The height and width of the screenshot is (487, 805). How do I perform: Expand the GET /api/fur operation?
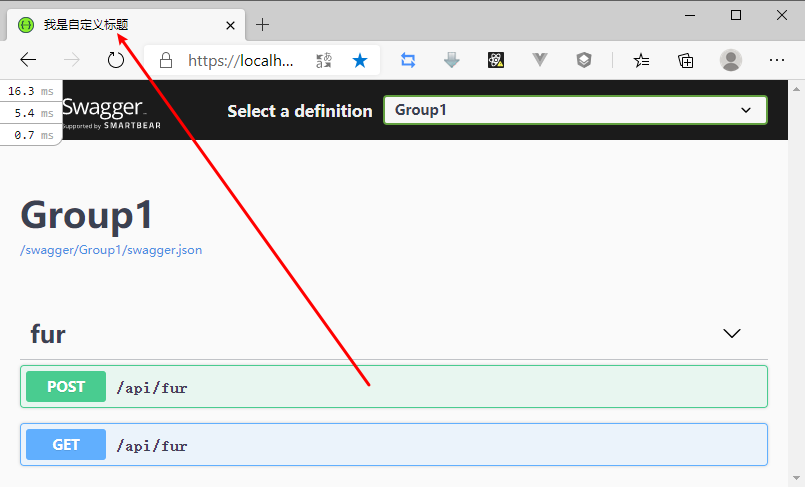(x=394, y=445)
